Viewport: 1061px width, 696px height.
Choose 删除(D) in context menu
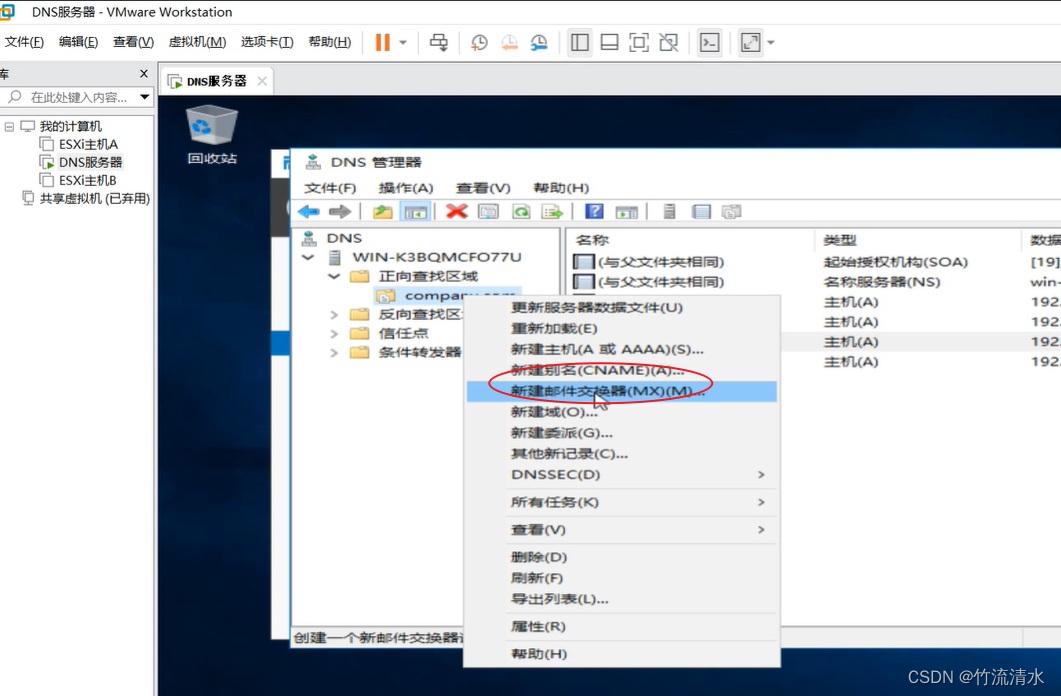point(622,557)
